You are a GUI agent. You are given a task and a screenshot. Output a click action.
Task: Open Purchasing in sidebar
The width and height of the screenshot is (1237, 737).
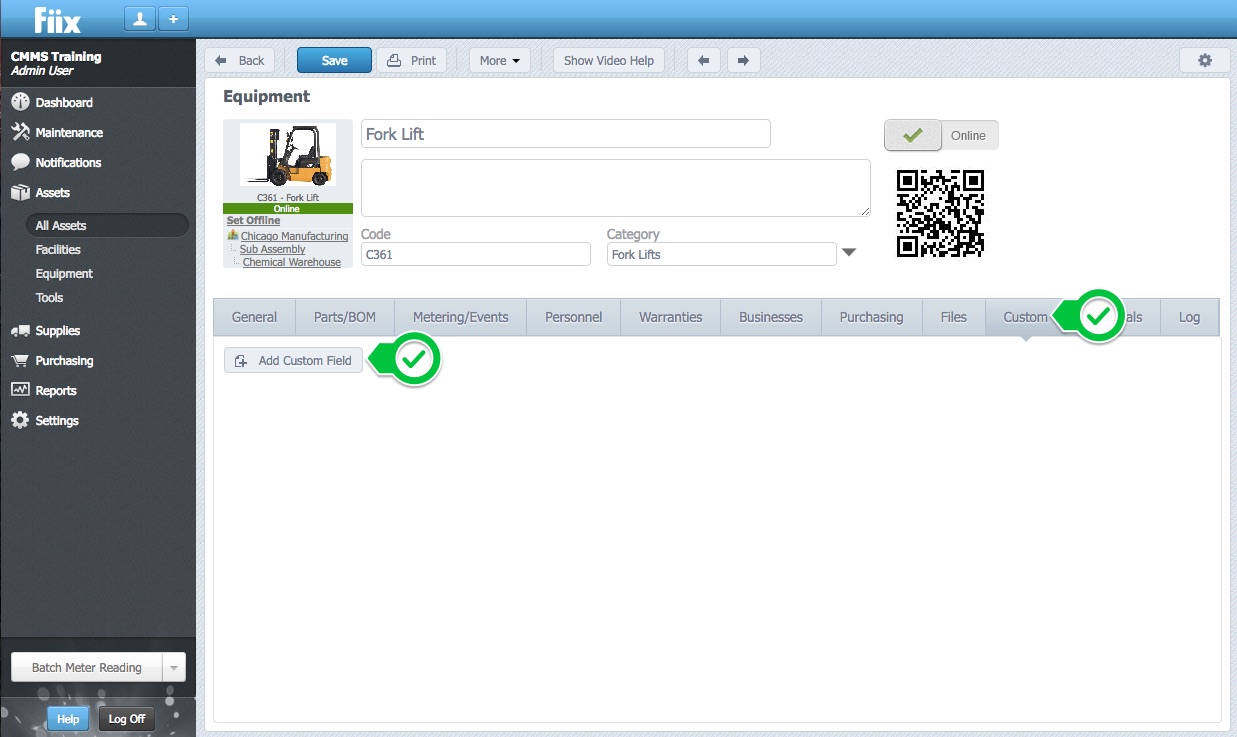click(x=64, y=360)
